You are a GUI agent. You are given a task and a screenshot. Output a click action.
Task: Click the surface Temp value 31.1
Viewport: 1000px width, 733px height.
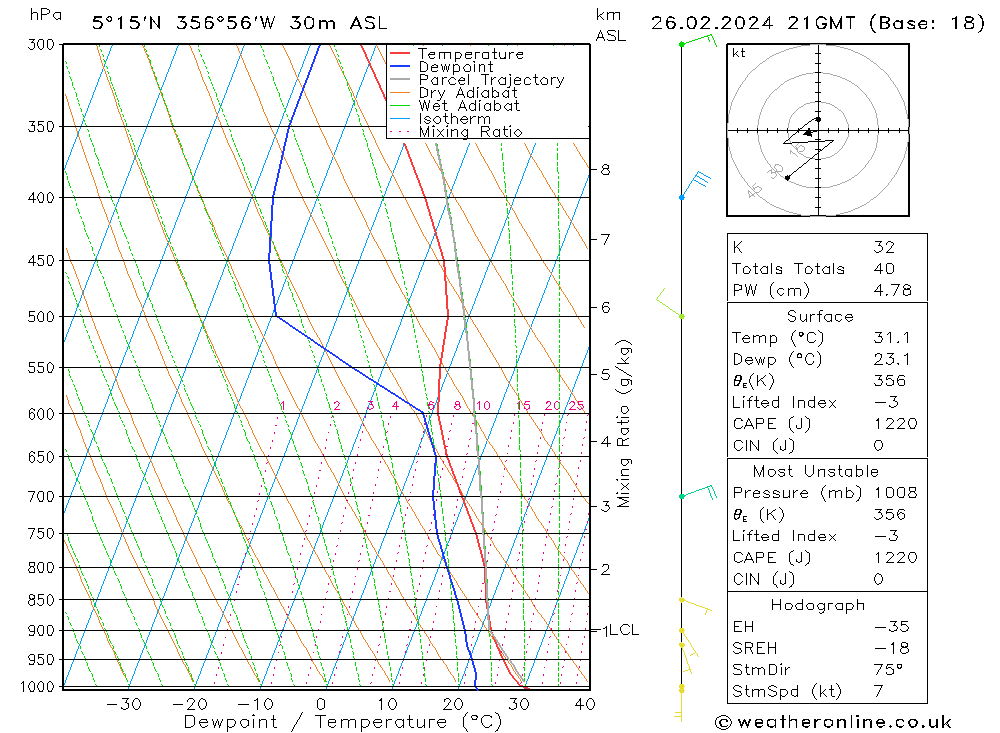(892, 337)
